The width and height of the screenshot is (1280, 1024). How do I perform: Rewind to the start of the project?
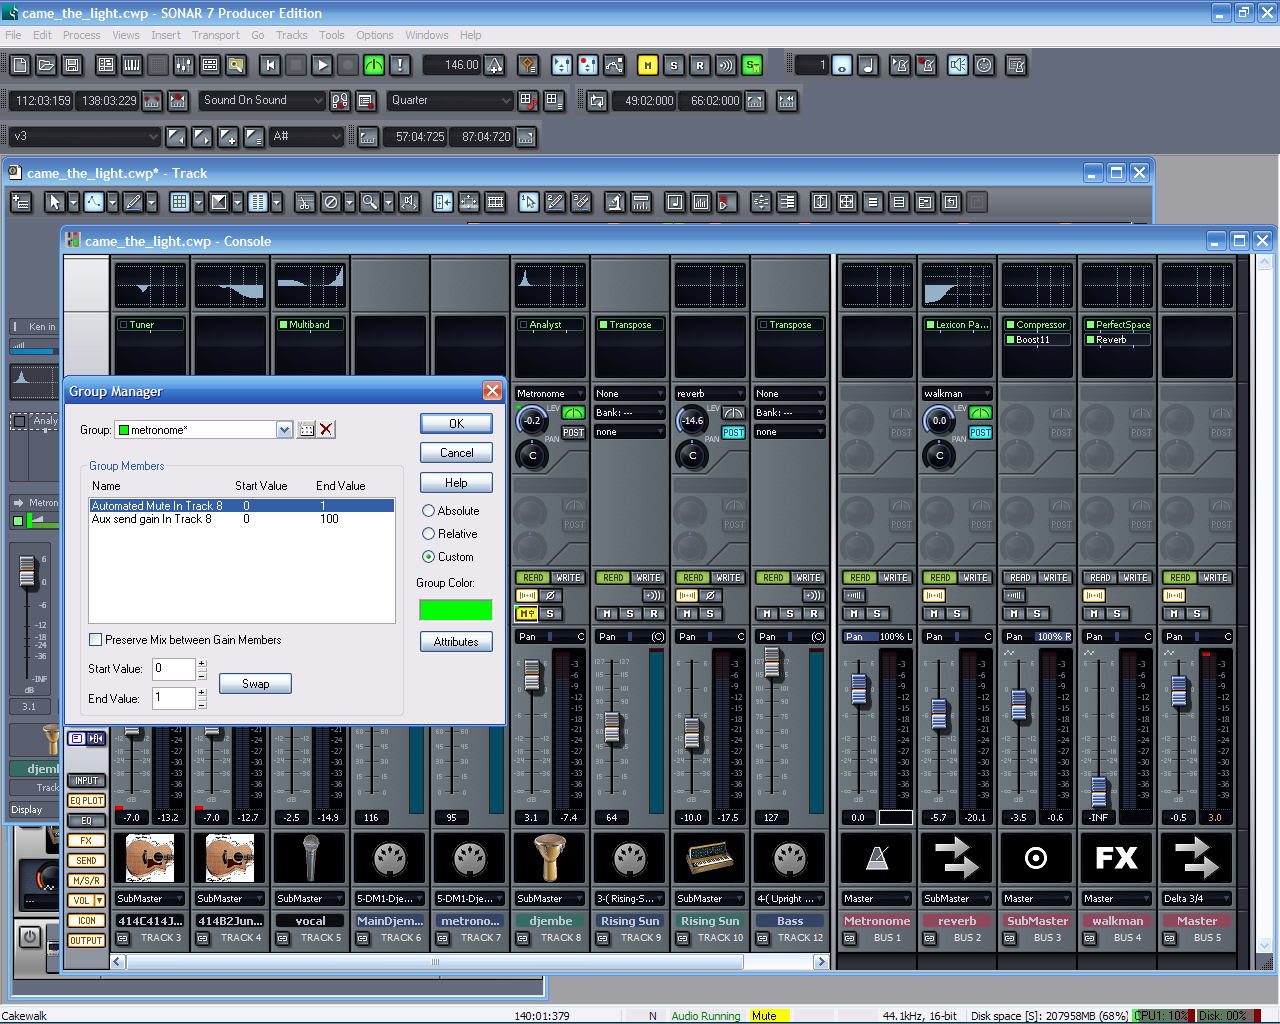(x=270, y=65)
